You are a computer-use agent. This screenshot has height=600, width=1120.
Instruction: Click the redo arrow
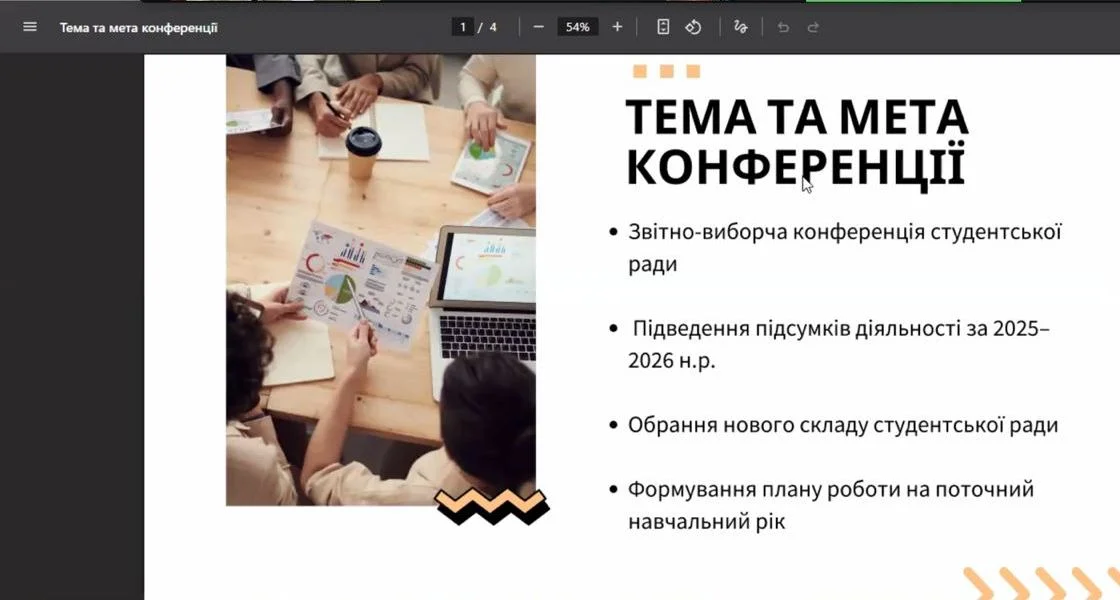pos(813,27)
